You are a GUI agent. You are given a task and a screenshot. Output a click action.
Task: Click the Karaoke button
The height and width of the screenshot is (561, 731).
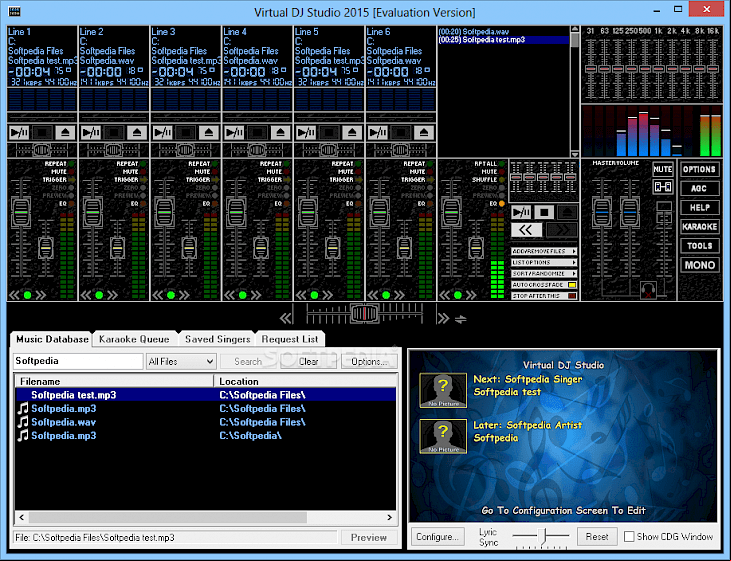(x=699, y=227)
